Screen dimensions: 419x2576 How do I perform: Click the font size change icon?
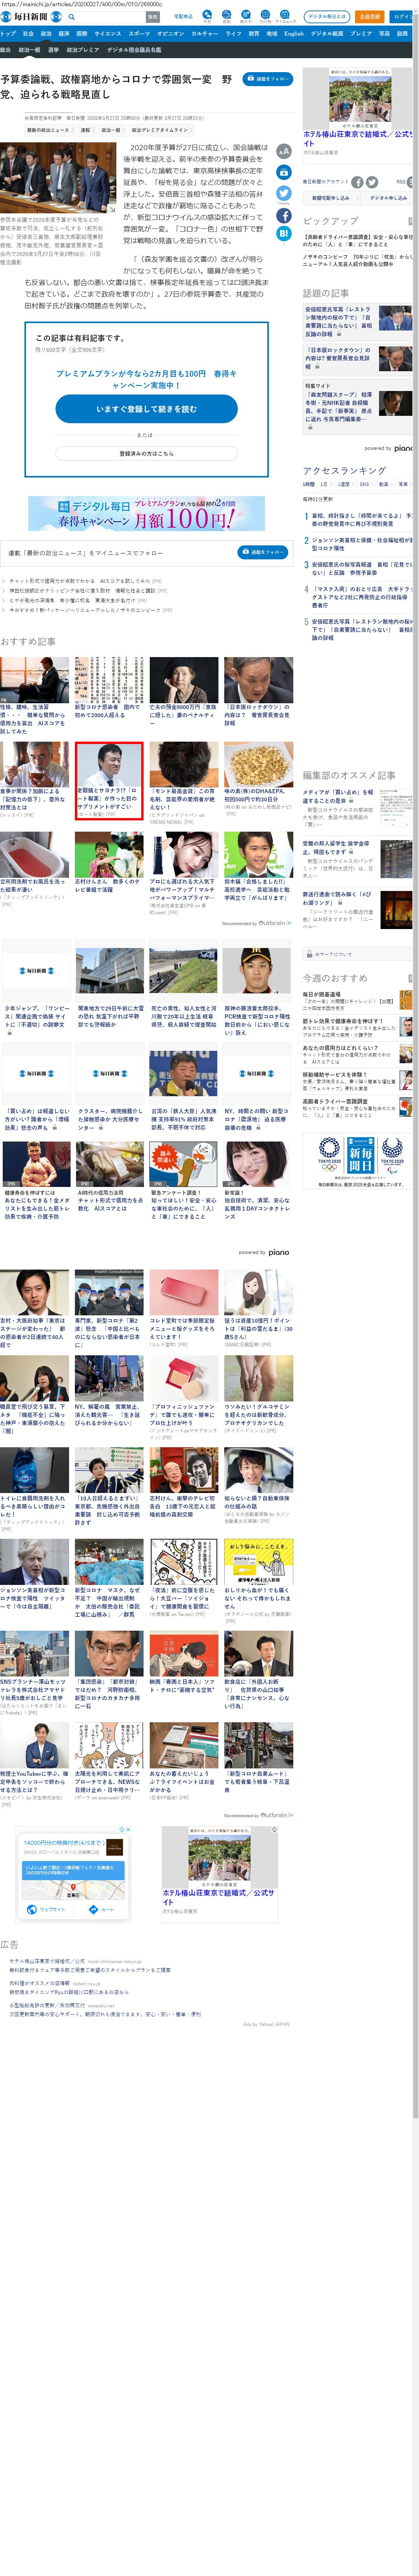point(284,151)
